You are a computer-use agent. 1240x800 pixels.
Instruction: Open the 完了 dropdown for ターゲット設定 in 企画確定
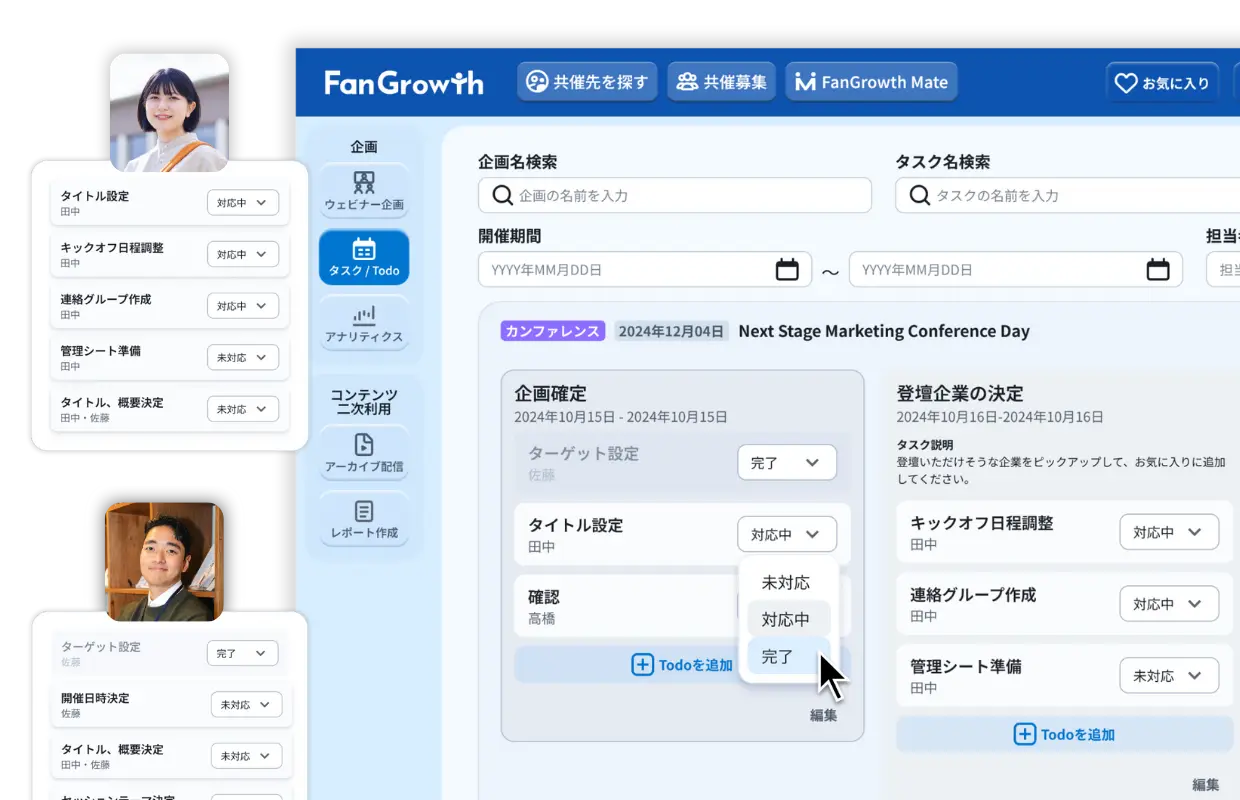(787, 463)
